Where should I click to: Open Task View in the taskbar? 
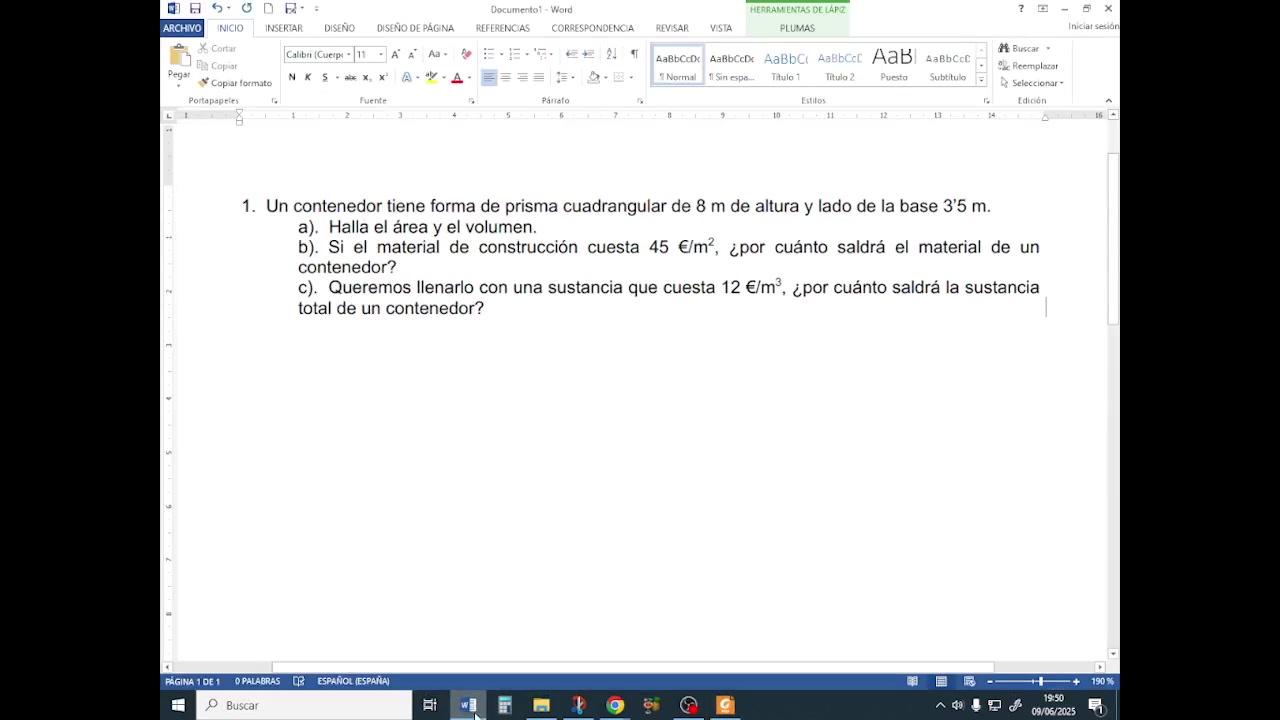coord(430,705)
